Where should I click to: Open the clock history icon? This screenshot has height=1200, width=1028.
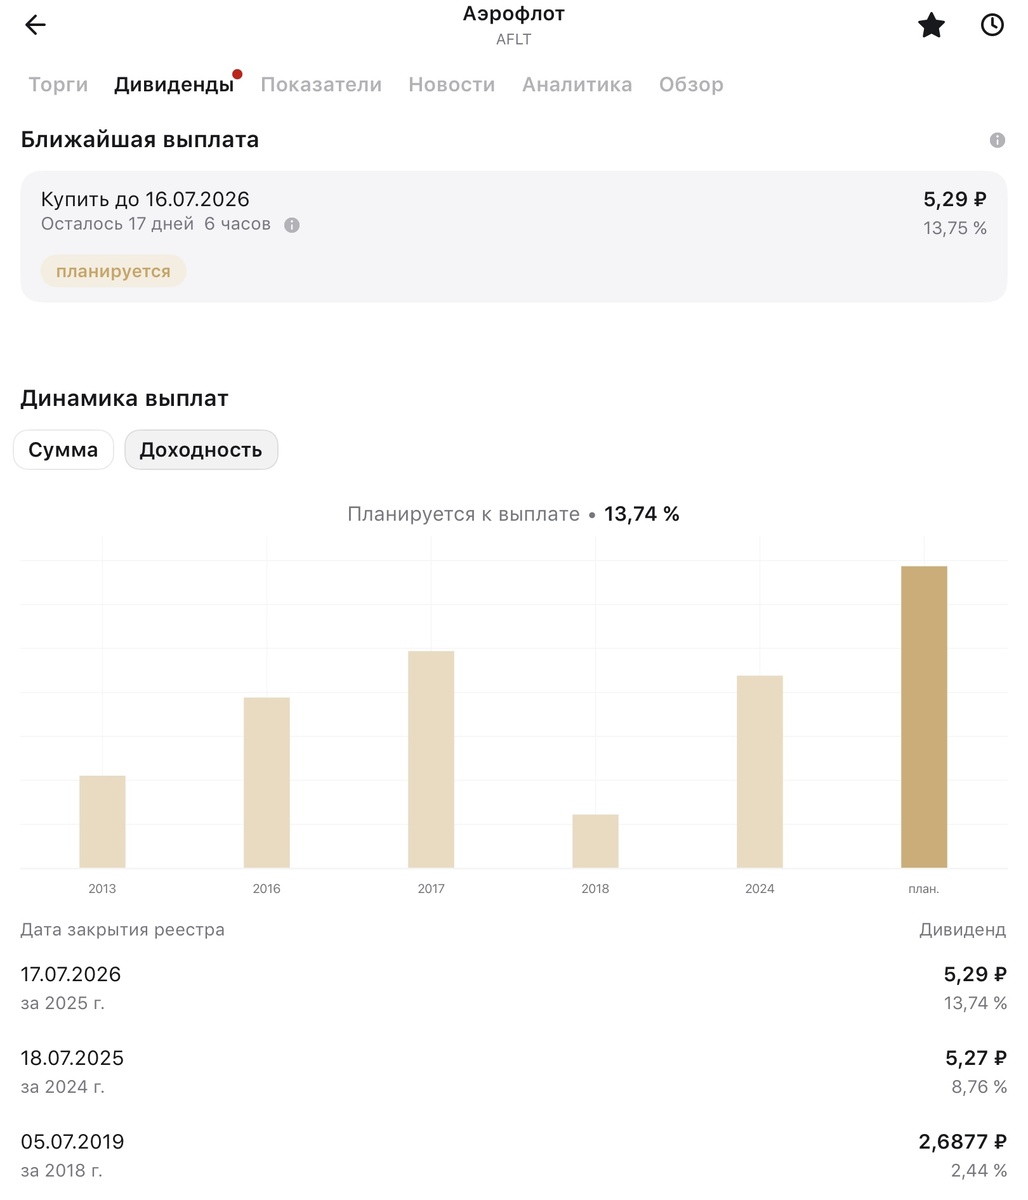click(992, 25)
